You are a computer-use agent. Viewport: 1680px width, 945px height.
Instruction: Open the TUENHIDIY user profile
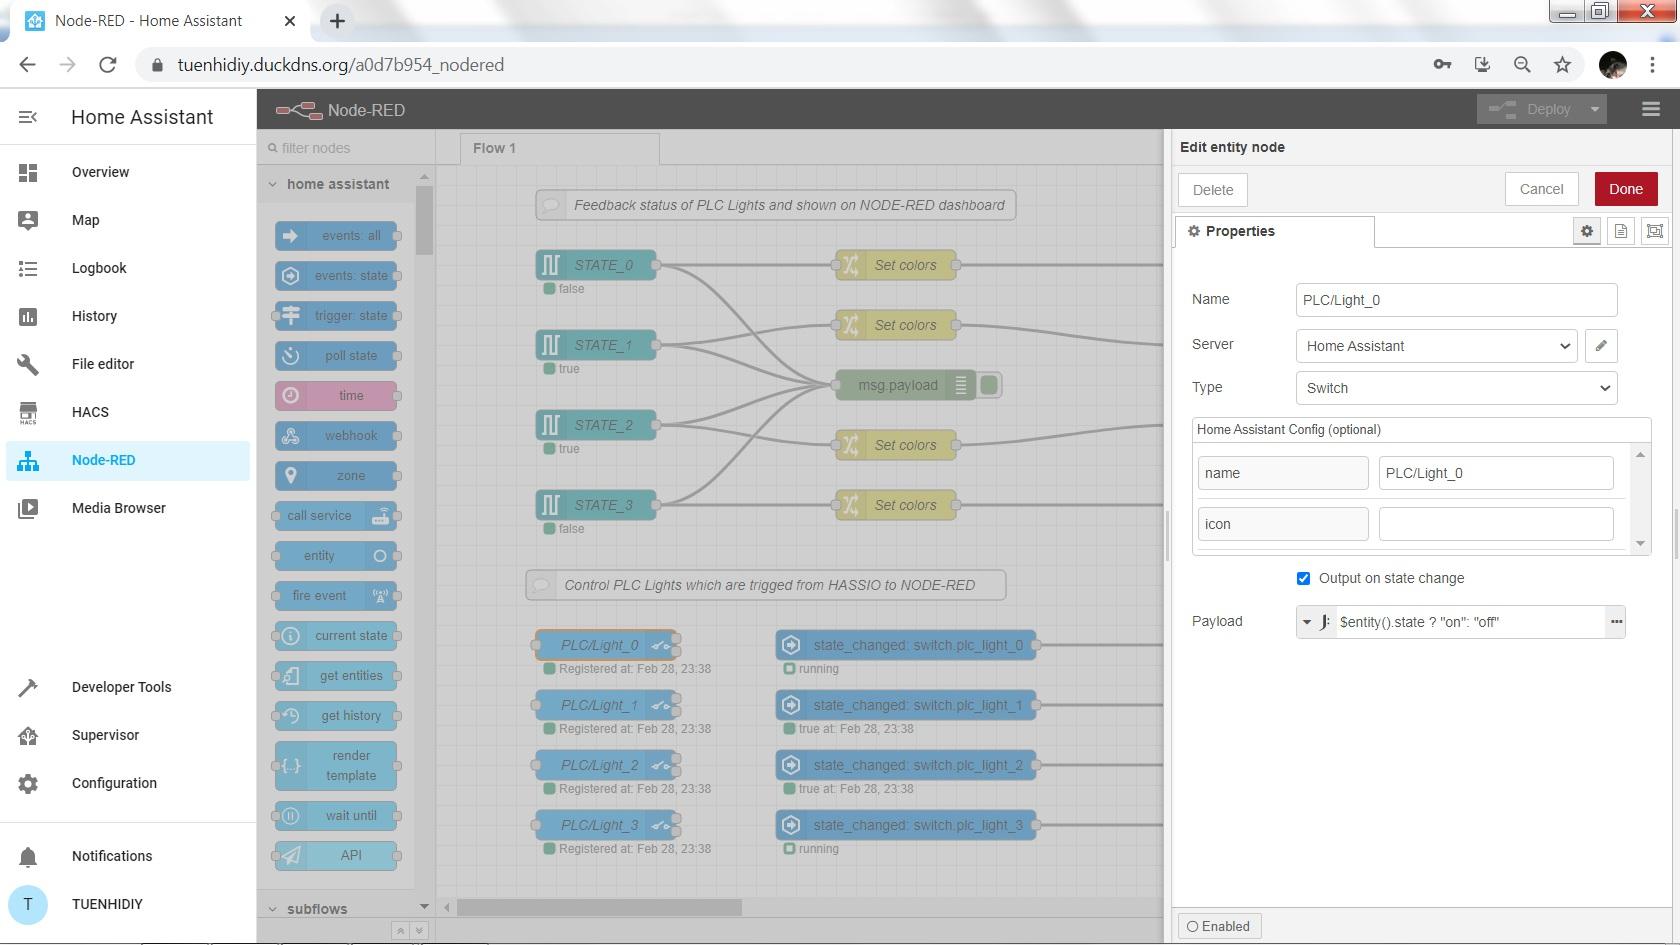[x=128, y=904]
